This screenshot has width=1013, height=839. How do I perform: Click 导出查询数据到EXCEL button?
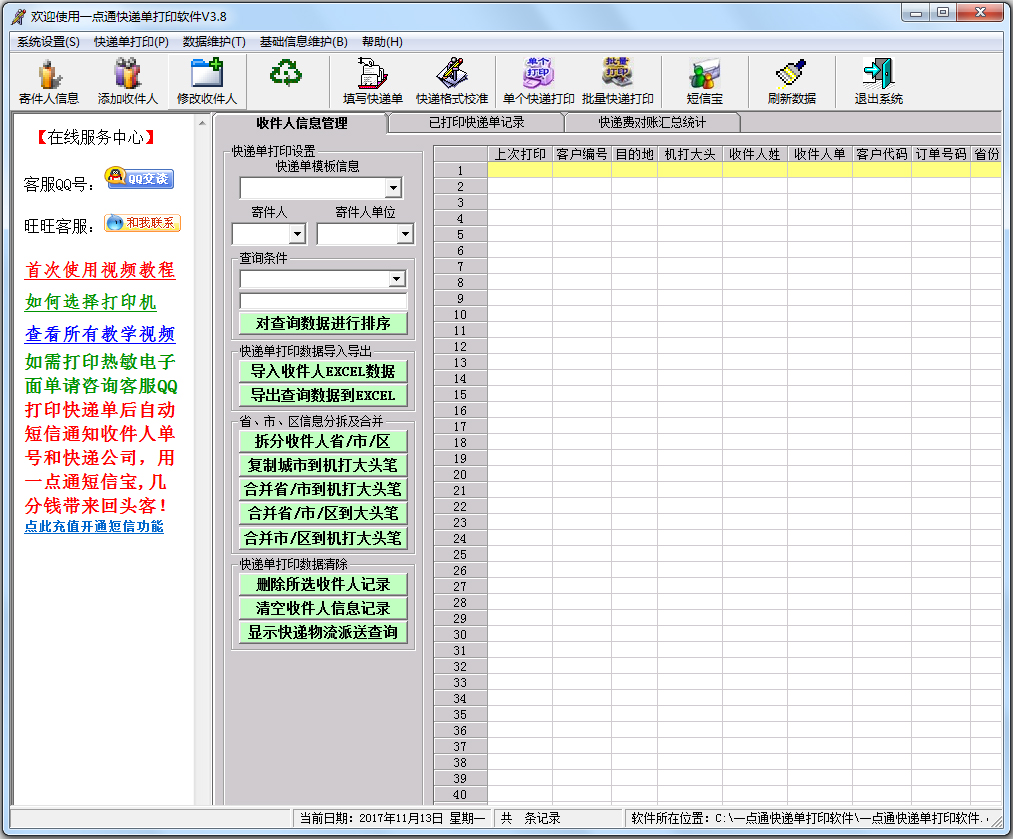click(x=323, y=395)
